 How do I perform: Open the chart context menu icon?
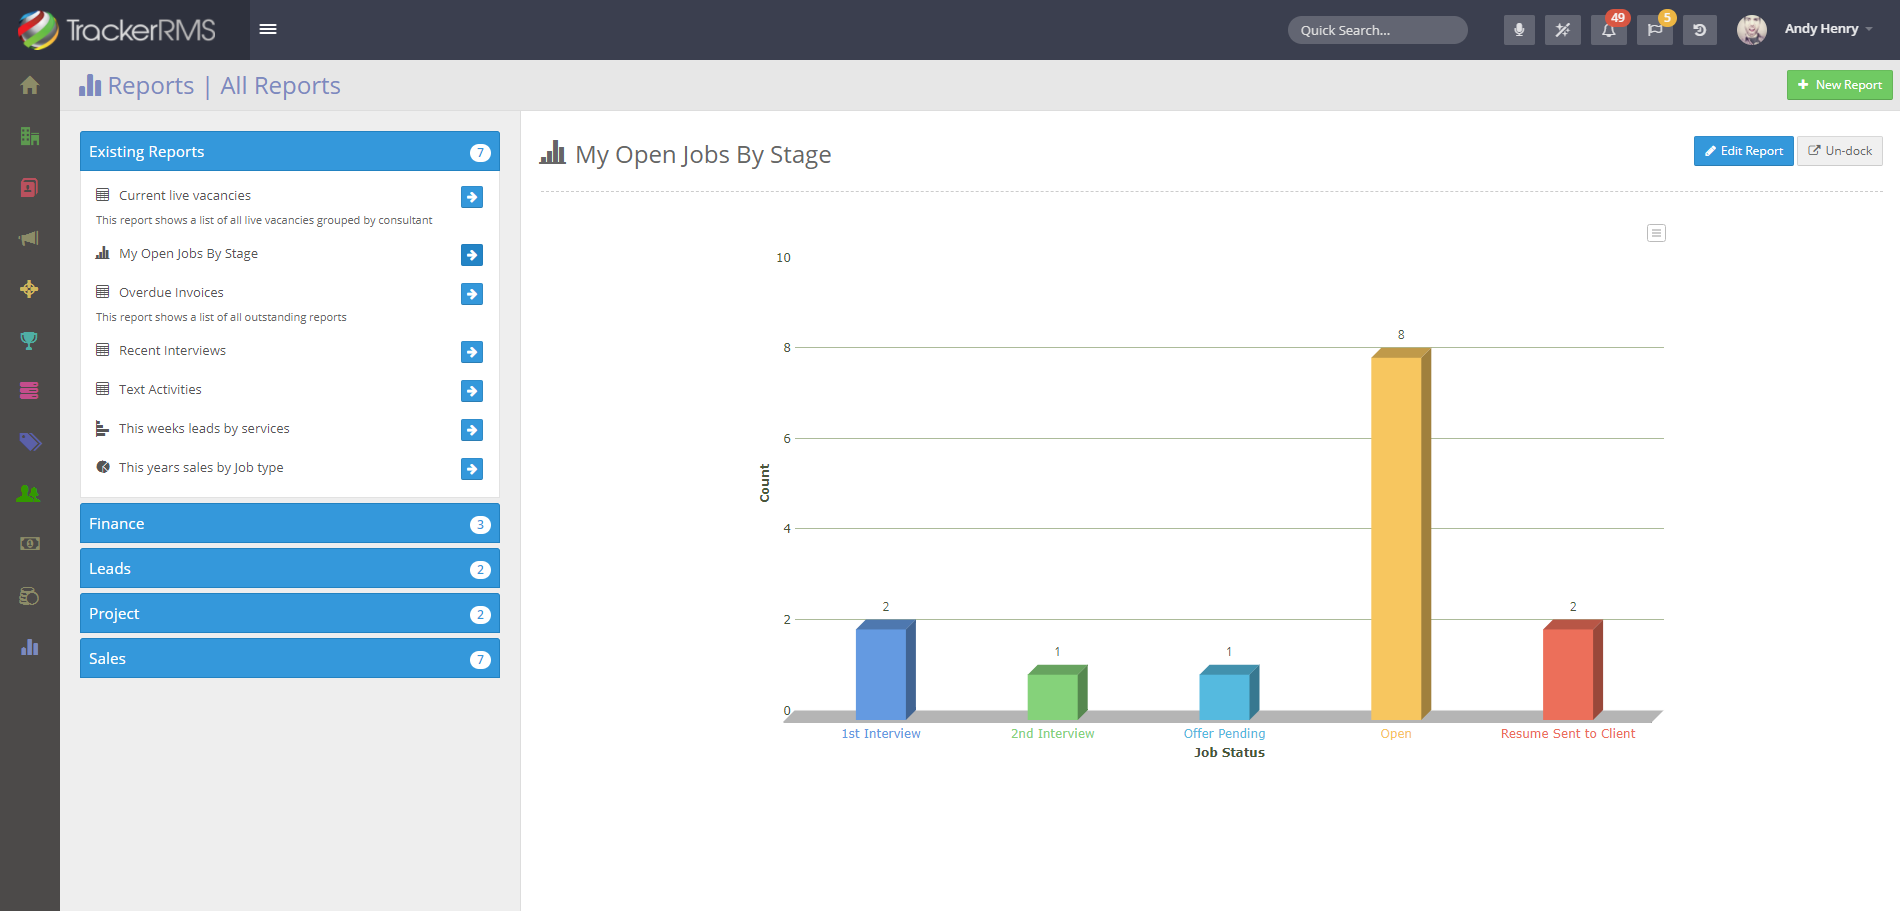coord(1656,233)
